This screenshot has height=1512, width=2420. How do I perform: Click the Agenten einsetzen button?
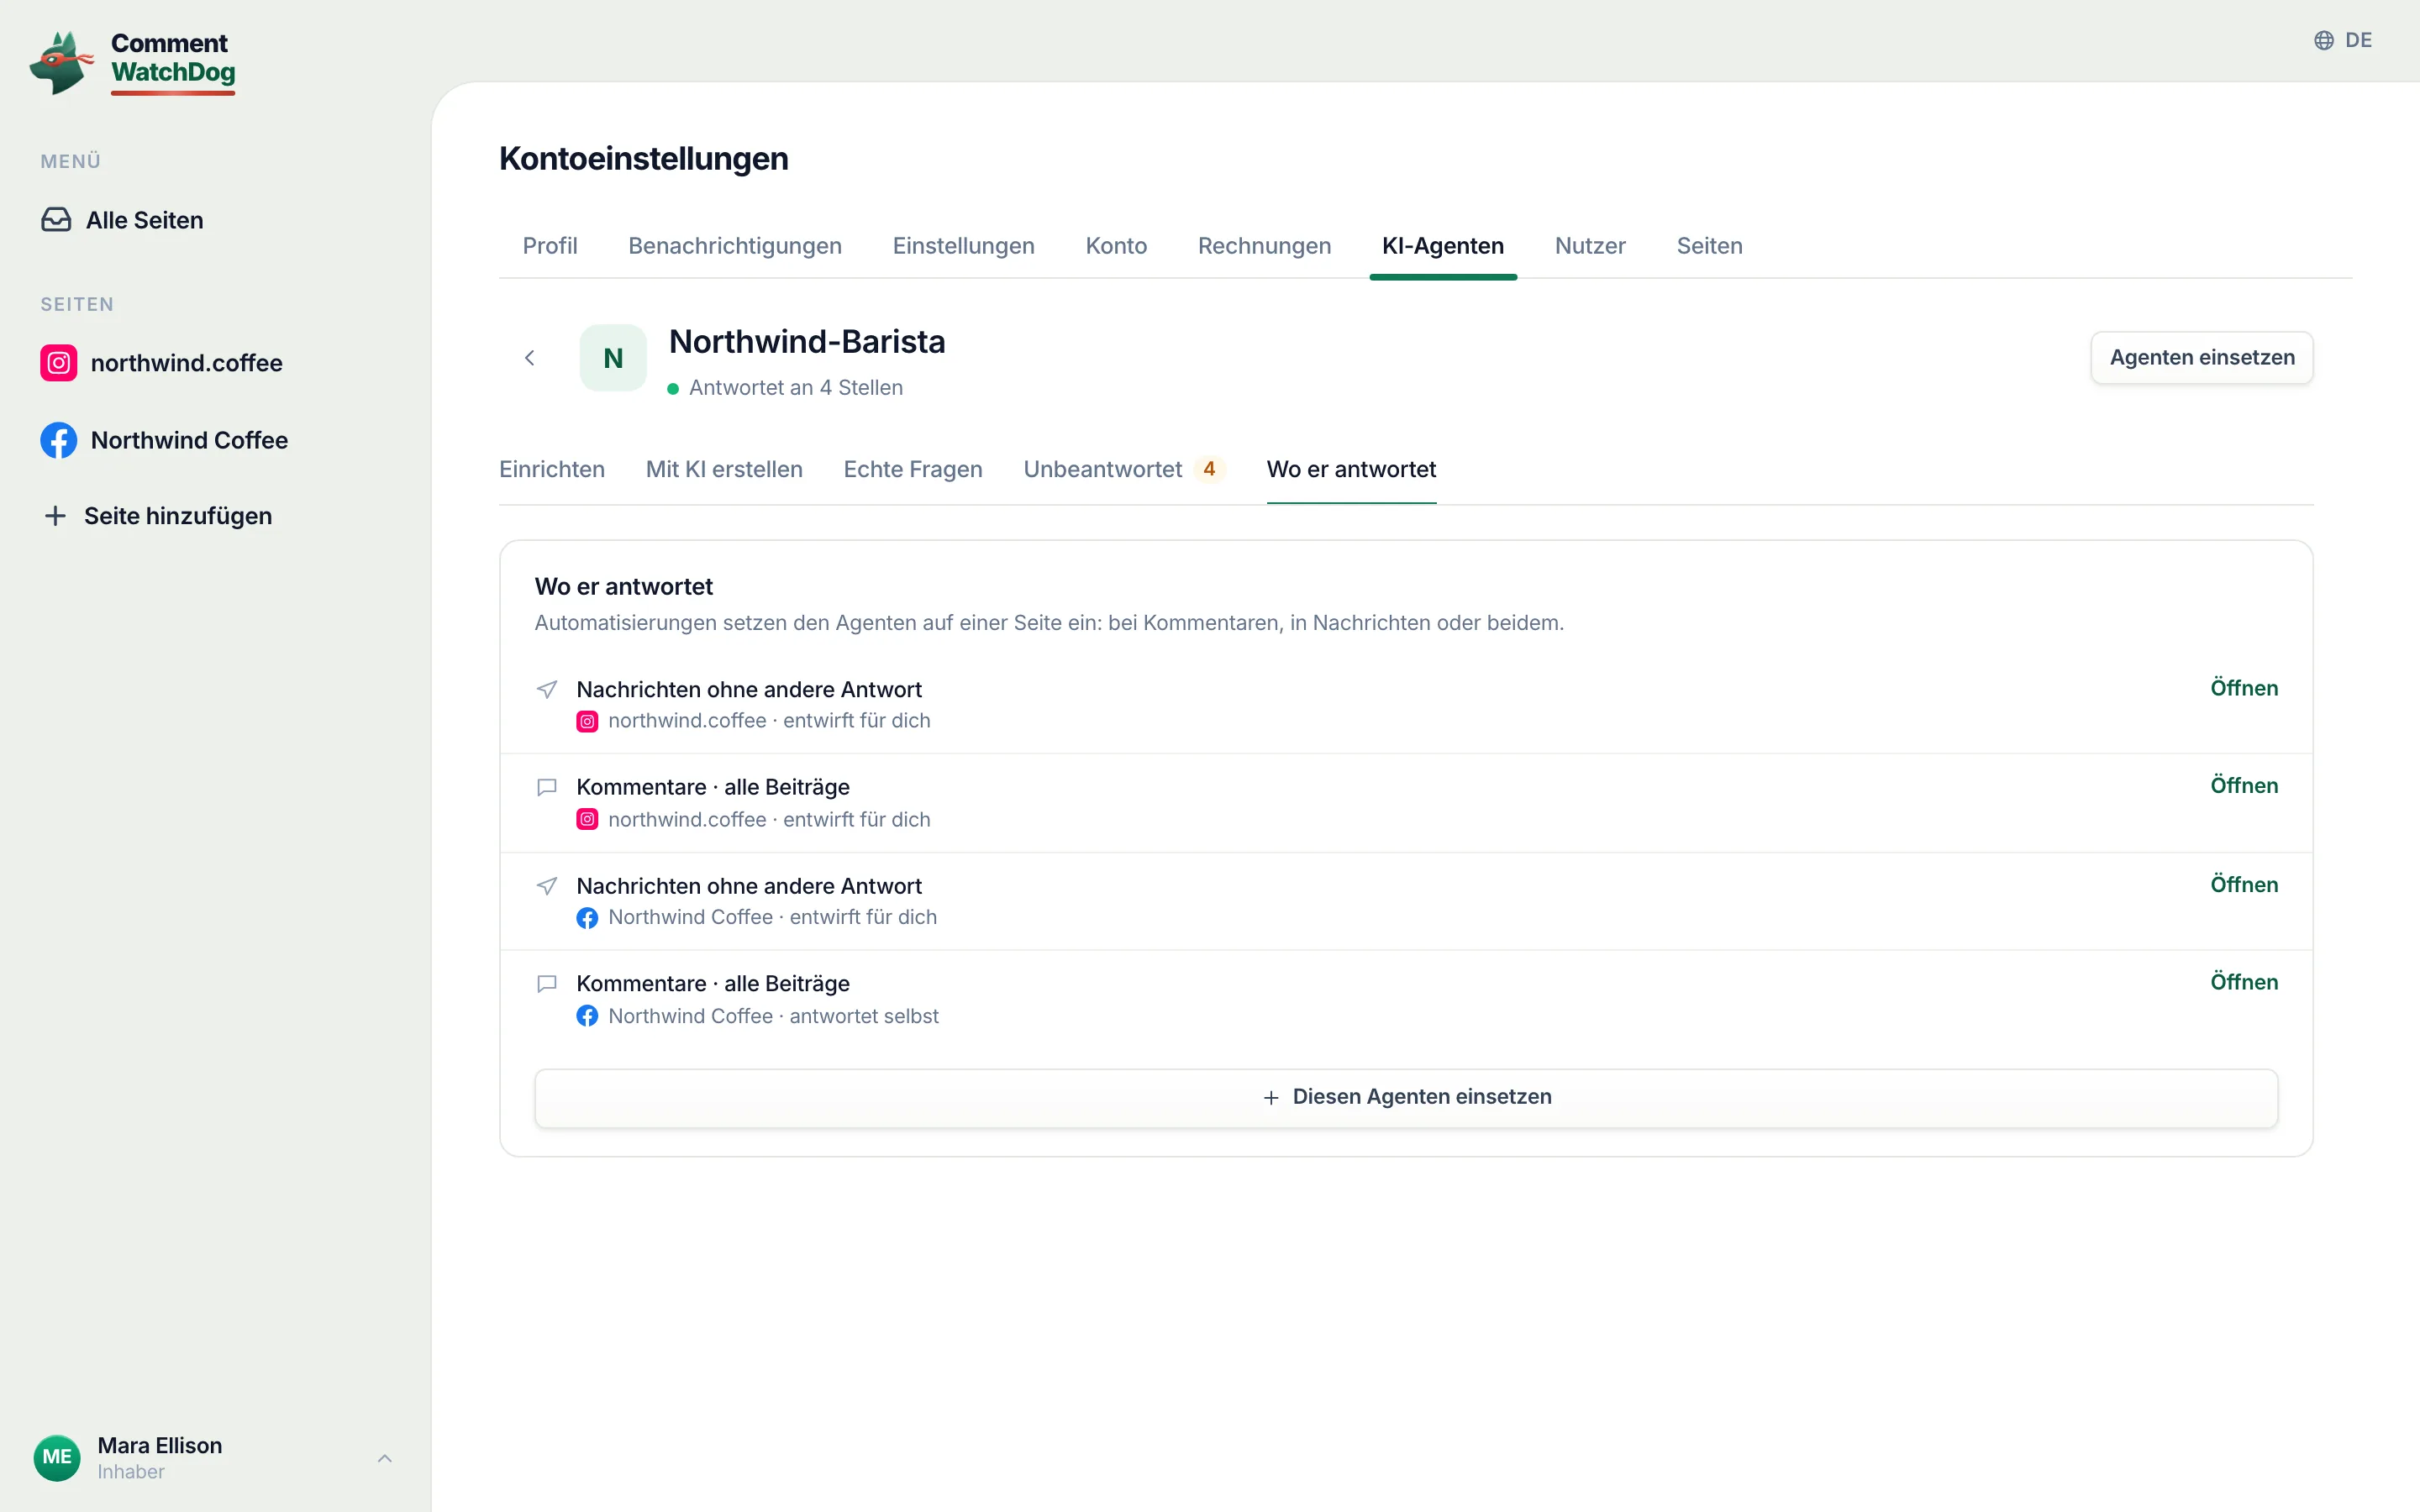tap(2201, 358)
